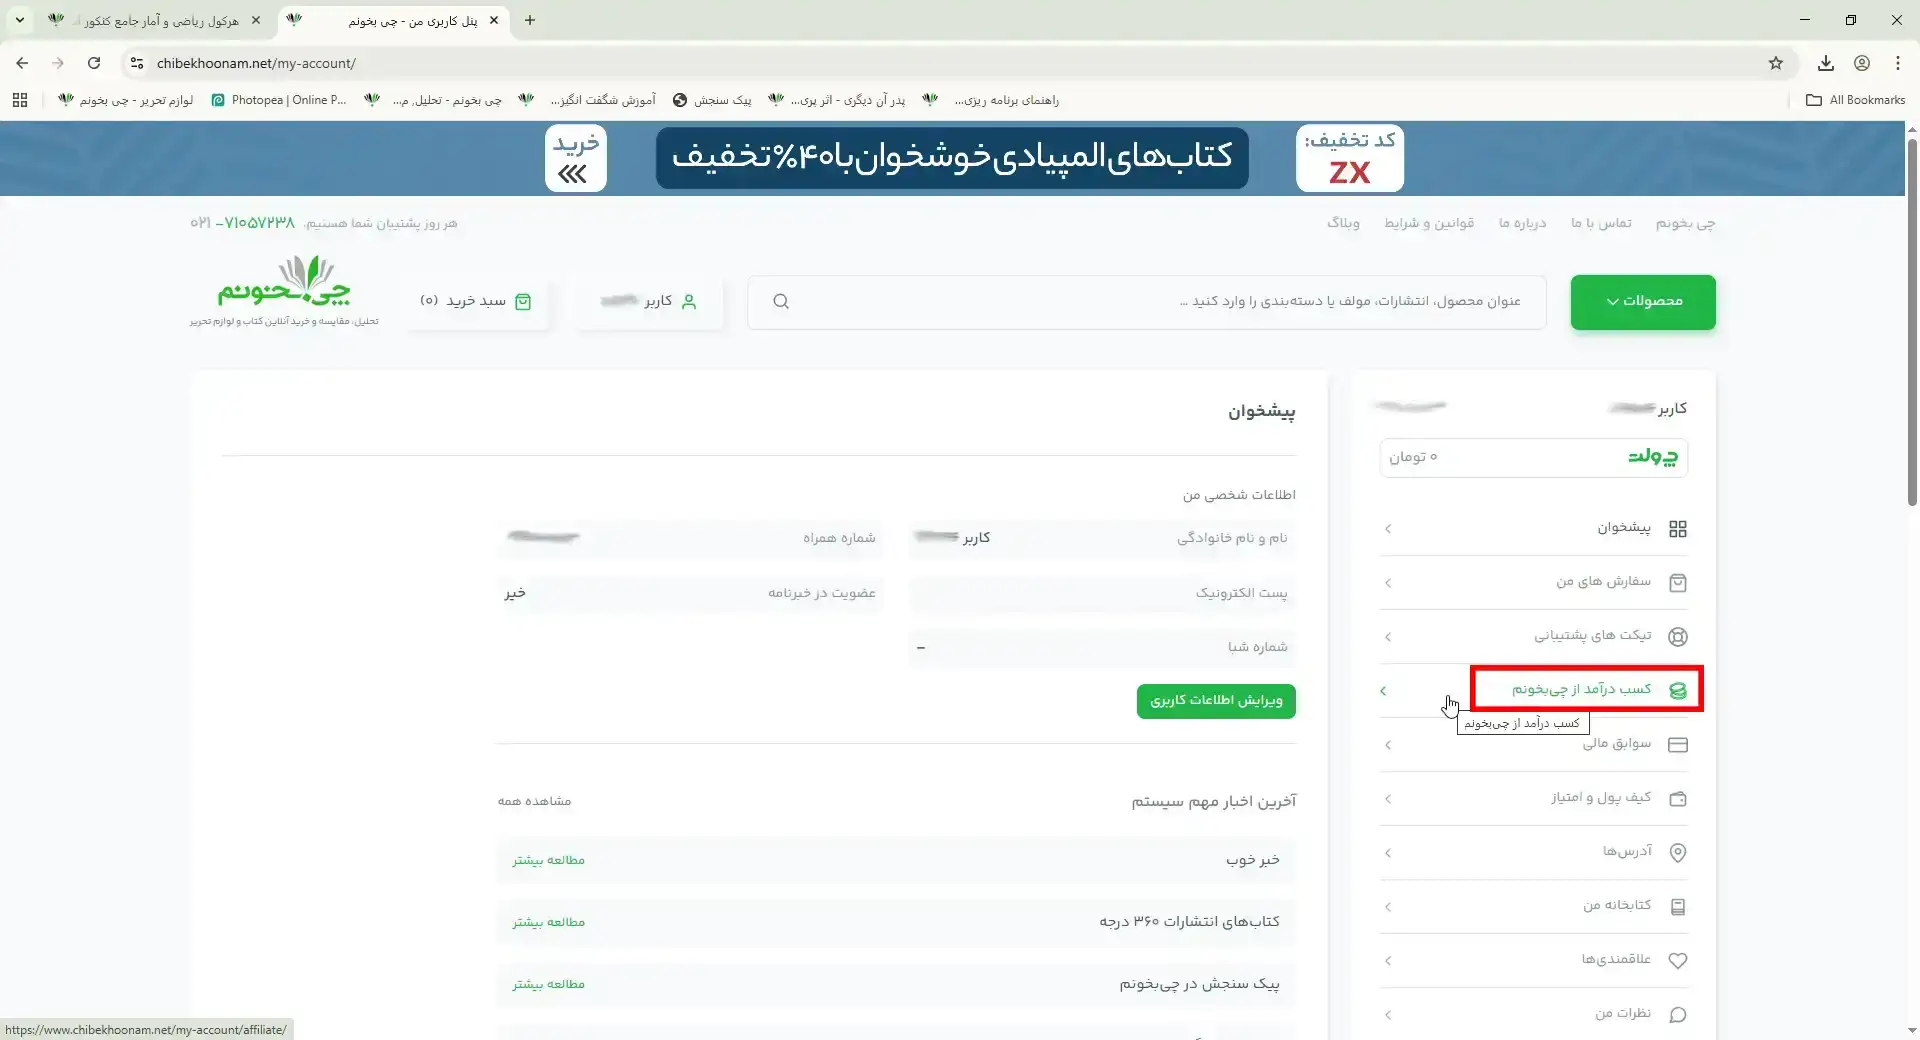Expand the سفارش های من chevron arrow
Screen dimensions: 1920x1040
click(1388, 583)
